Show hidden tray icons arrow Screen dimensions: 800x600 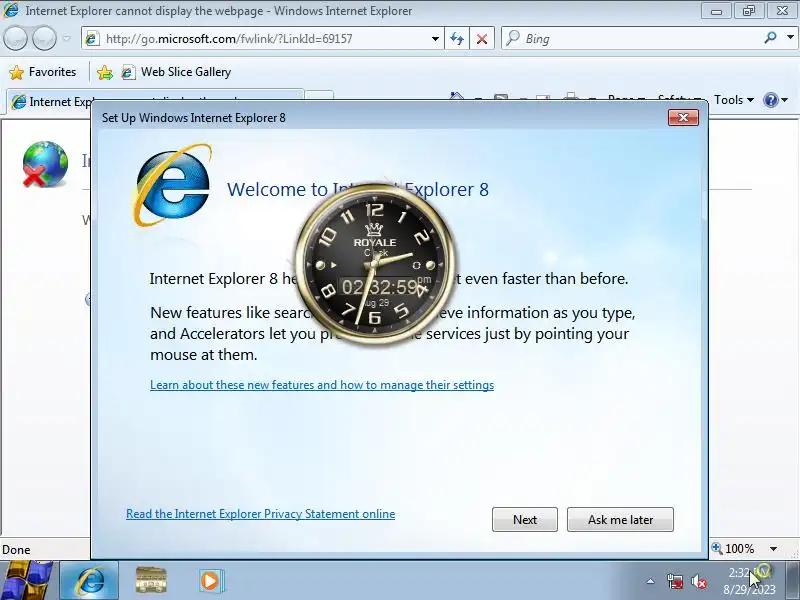pos(651,581)
